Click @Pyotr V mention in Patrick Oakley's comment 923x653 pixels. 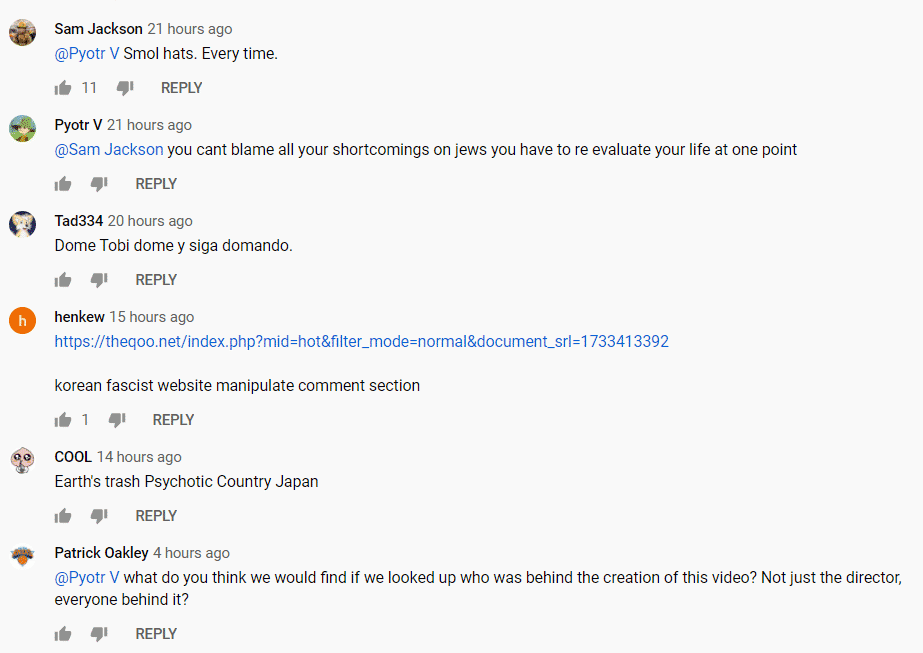coord(87,578)
